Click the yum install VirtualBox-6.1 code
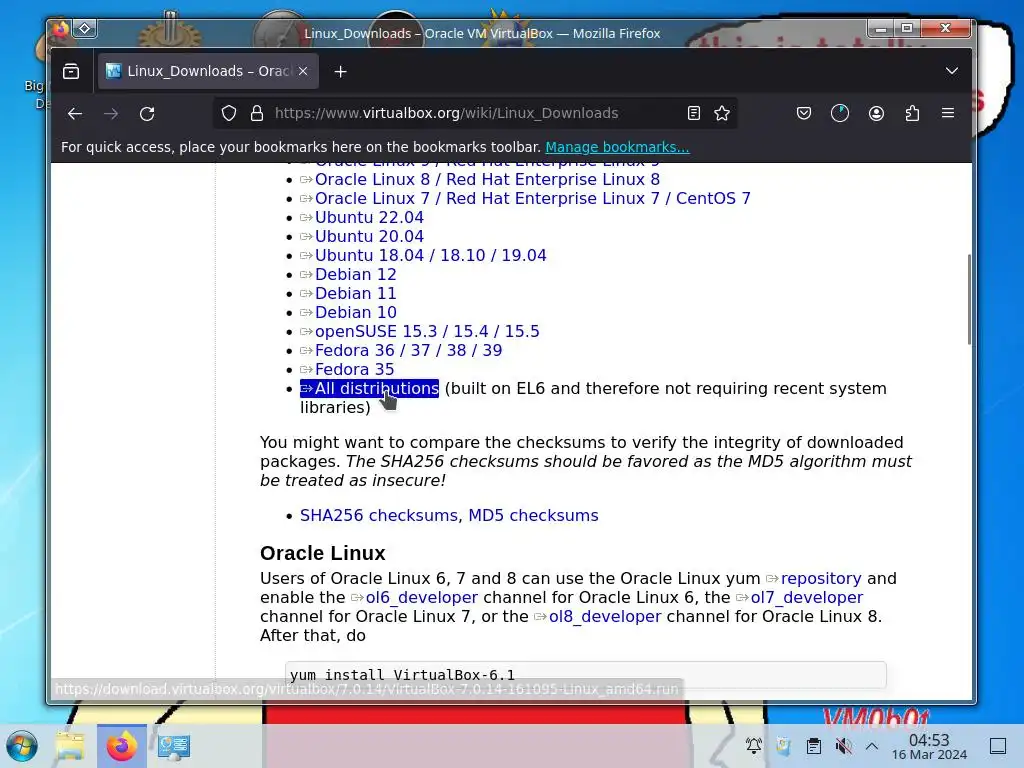1024x768 pixels. point(402,675)
